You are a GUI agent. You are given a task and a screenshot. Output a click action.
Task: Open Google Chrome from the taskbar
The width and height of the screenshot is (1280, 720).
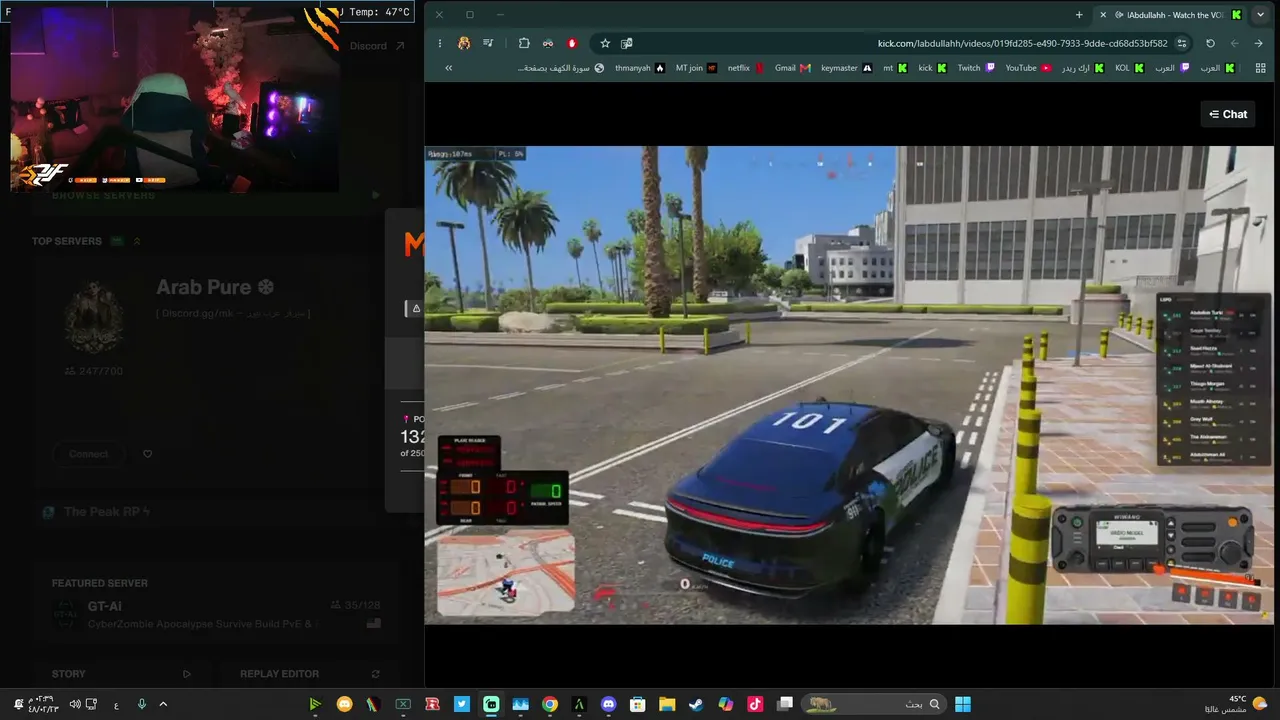(x=550, y=704)
